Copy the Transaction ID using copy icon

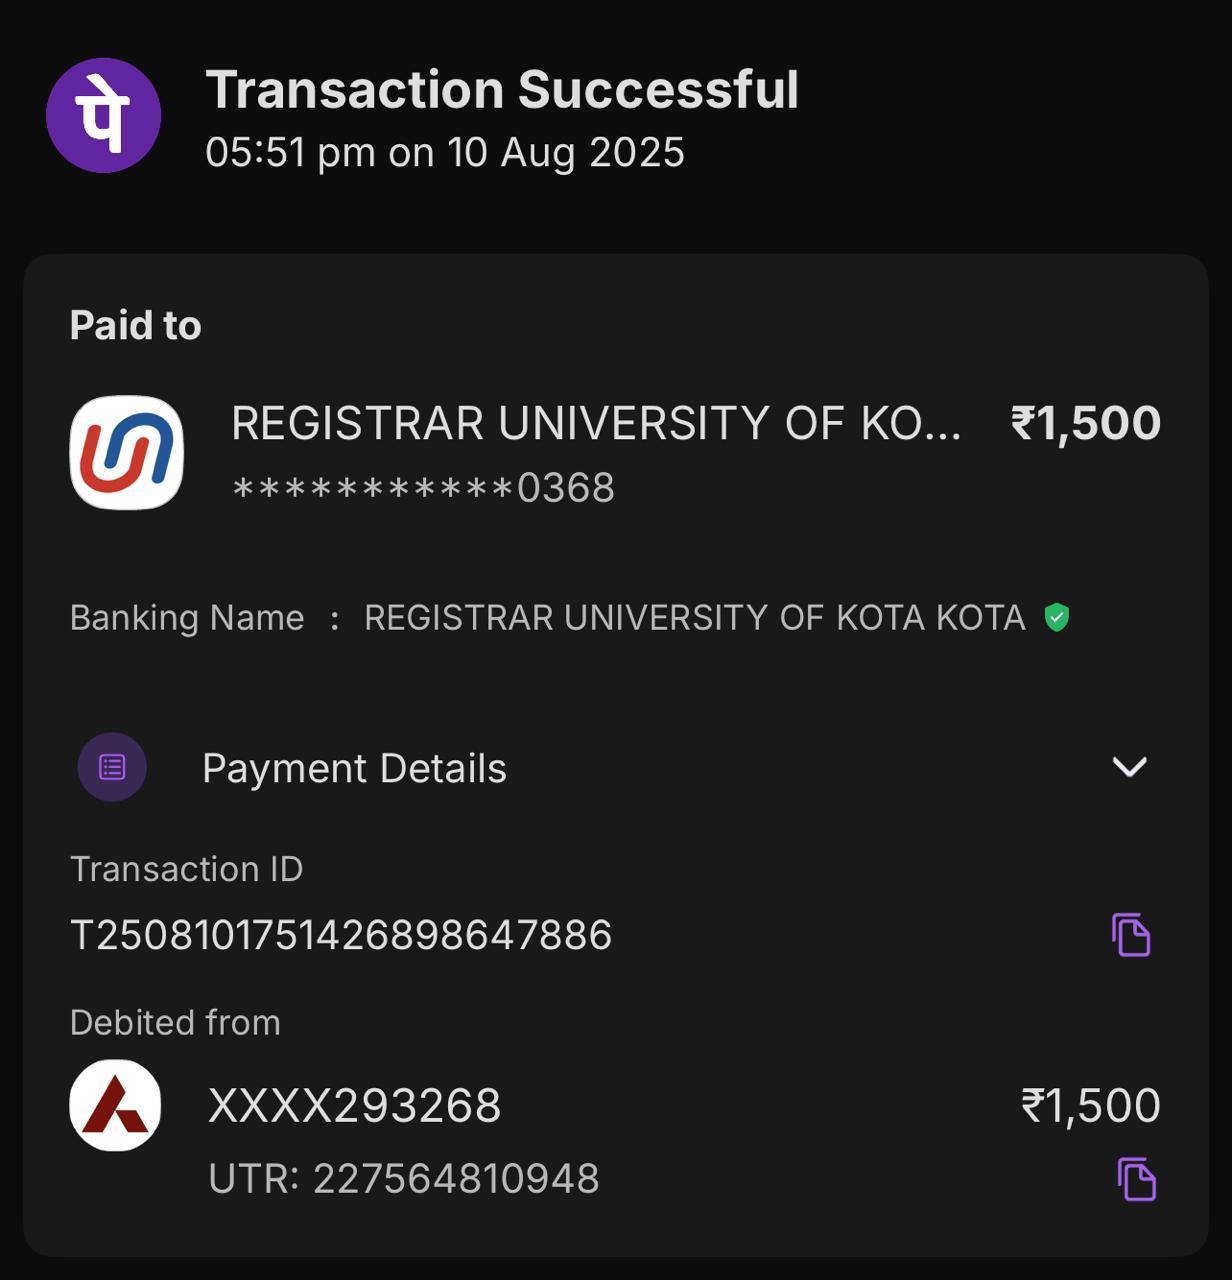point(1131,935)
